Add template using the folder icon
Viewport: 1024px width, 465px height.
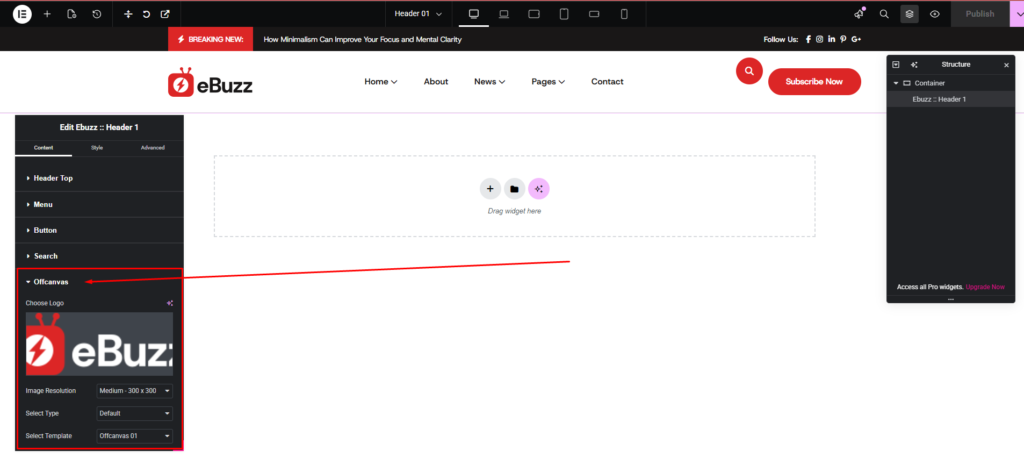pos(514,189)
